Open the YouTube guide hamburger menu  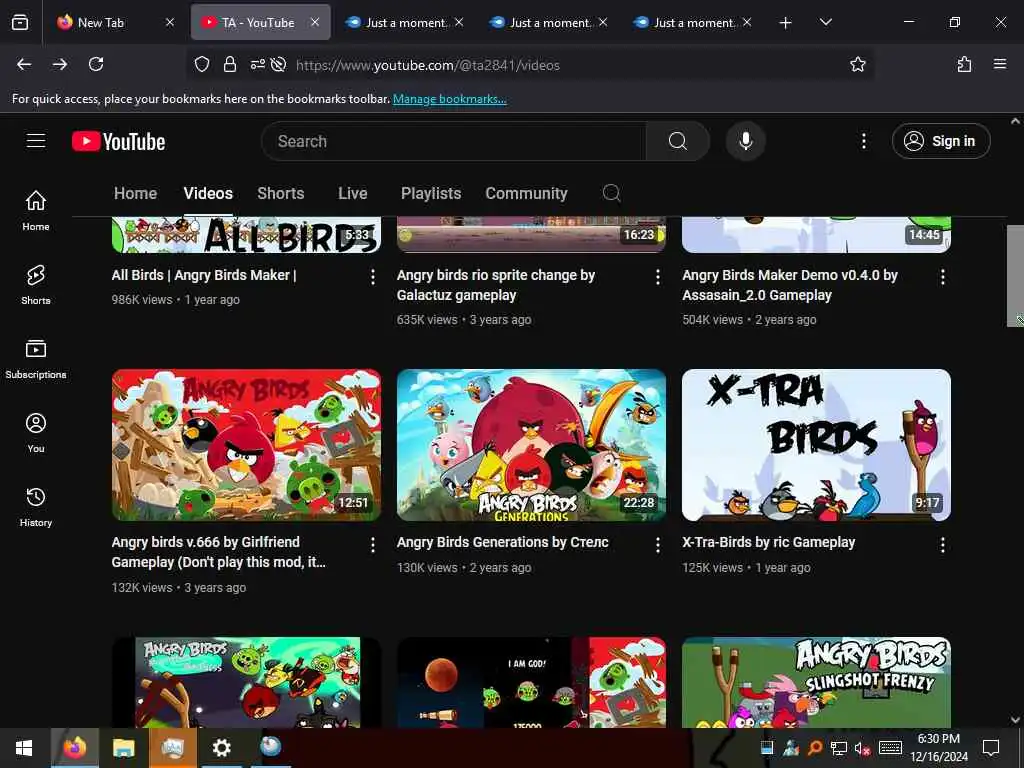point(36,141)
